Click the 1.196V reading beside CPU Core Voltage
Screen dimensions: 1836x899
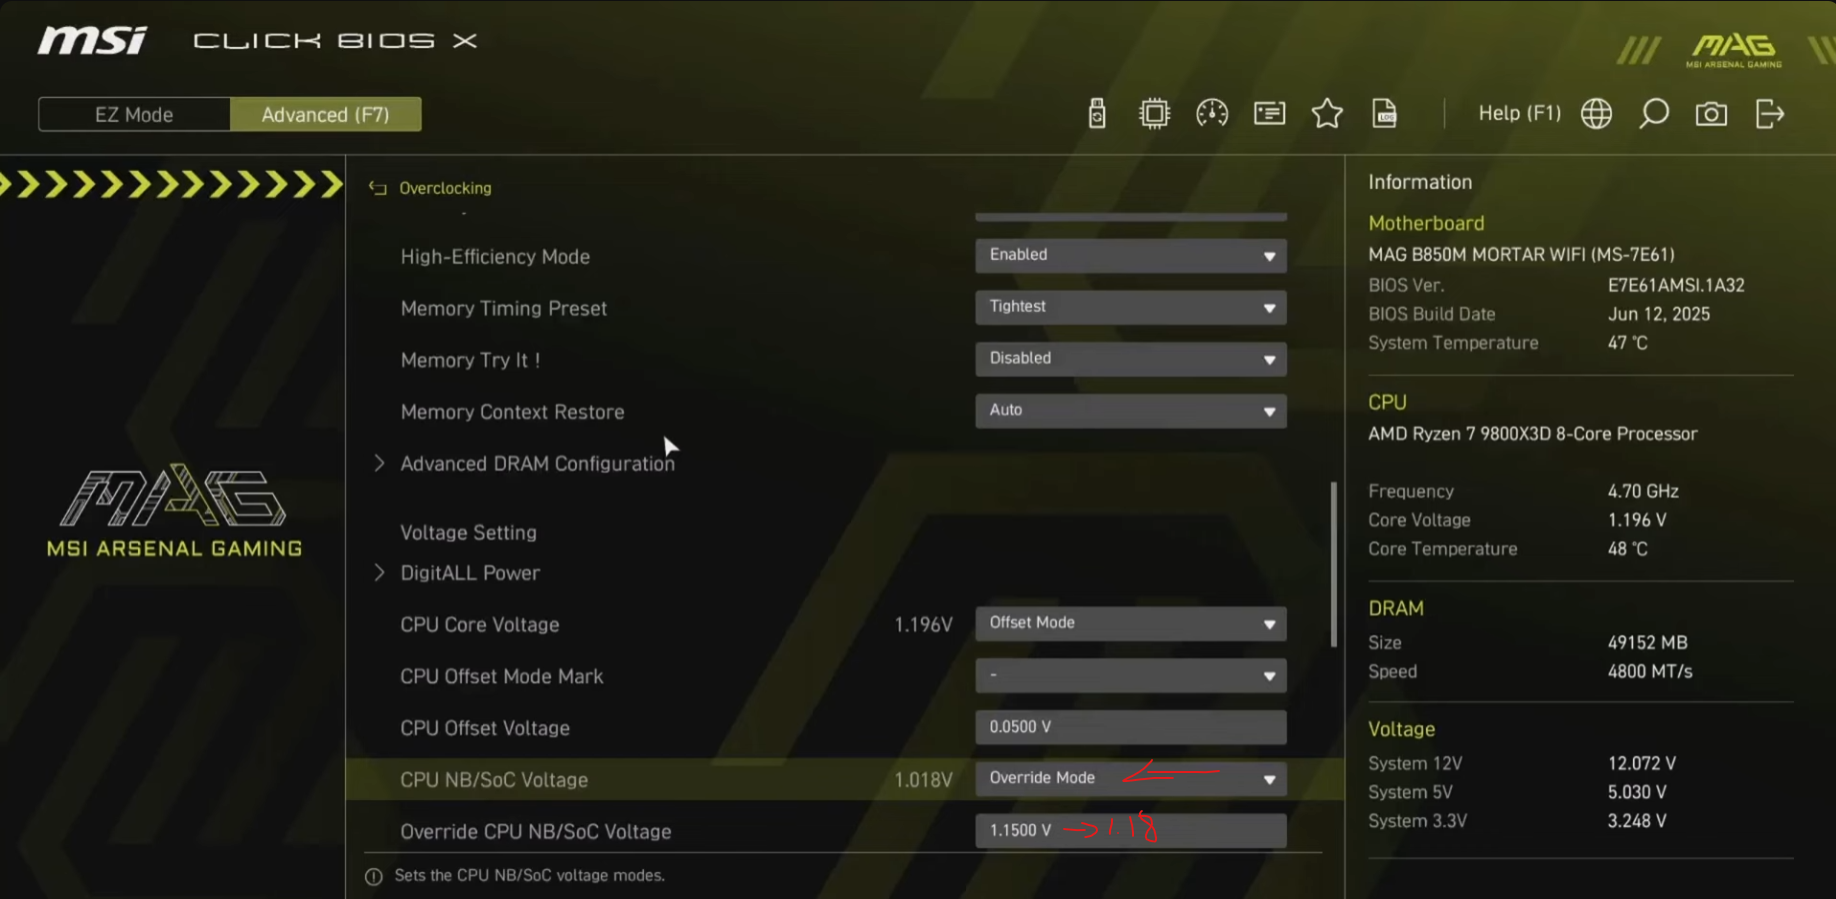pos(923,625)
